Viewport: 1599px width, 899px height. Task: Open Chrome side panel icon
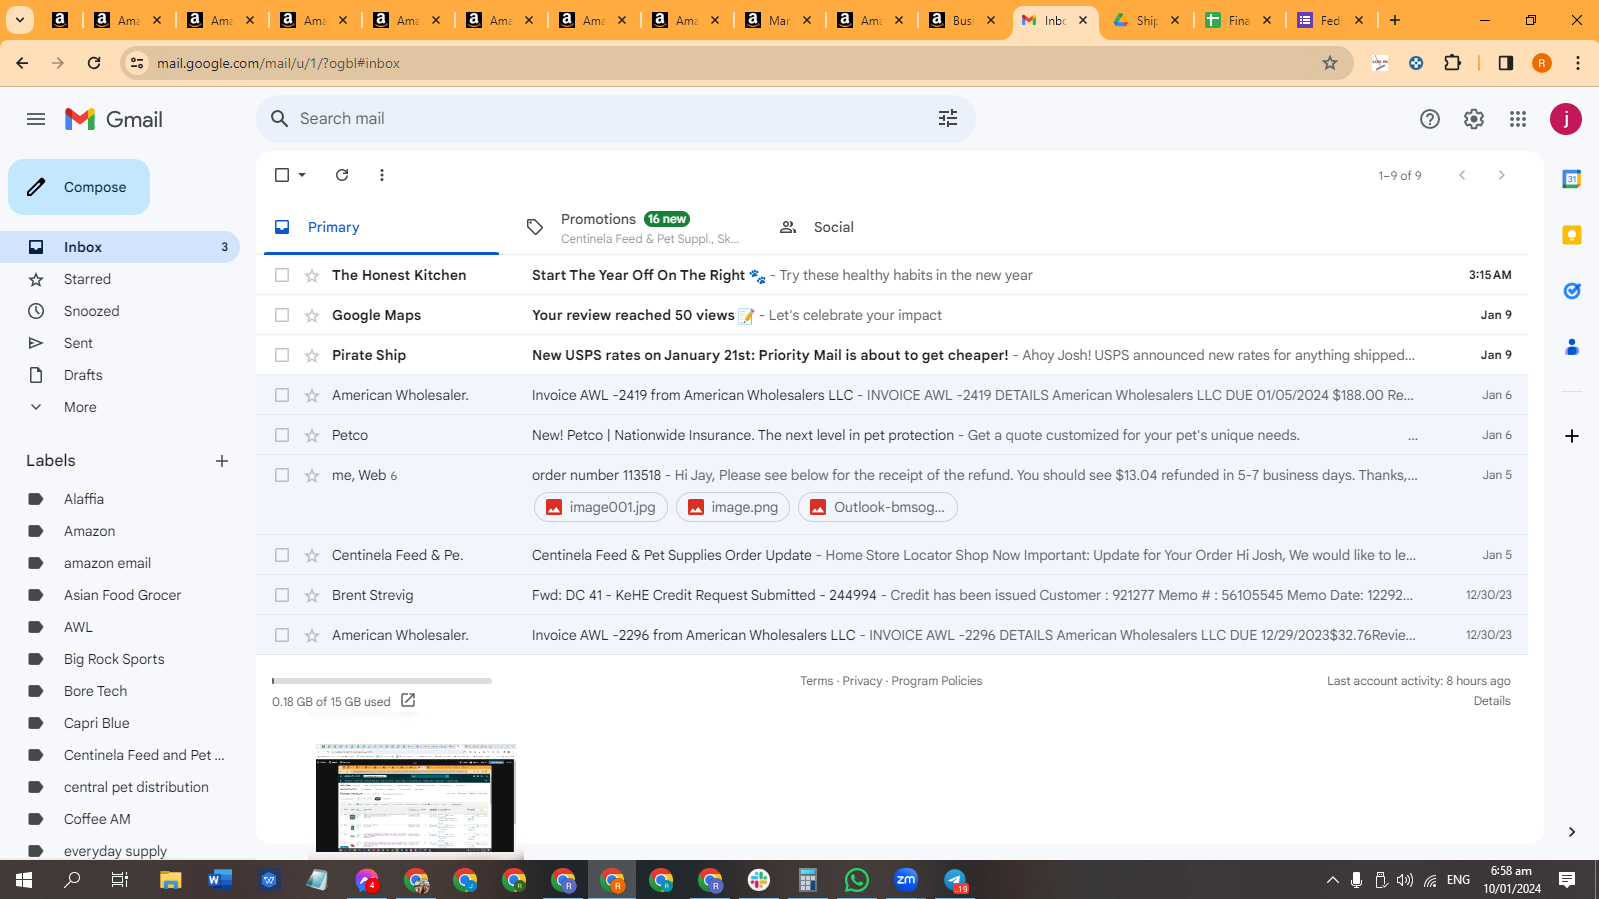click(x=1506, y=63)
